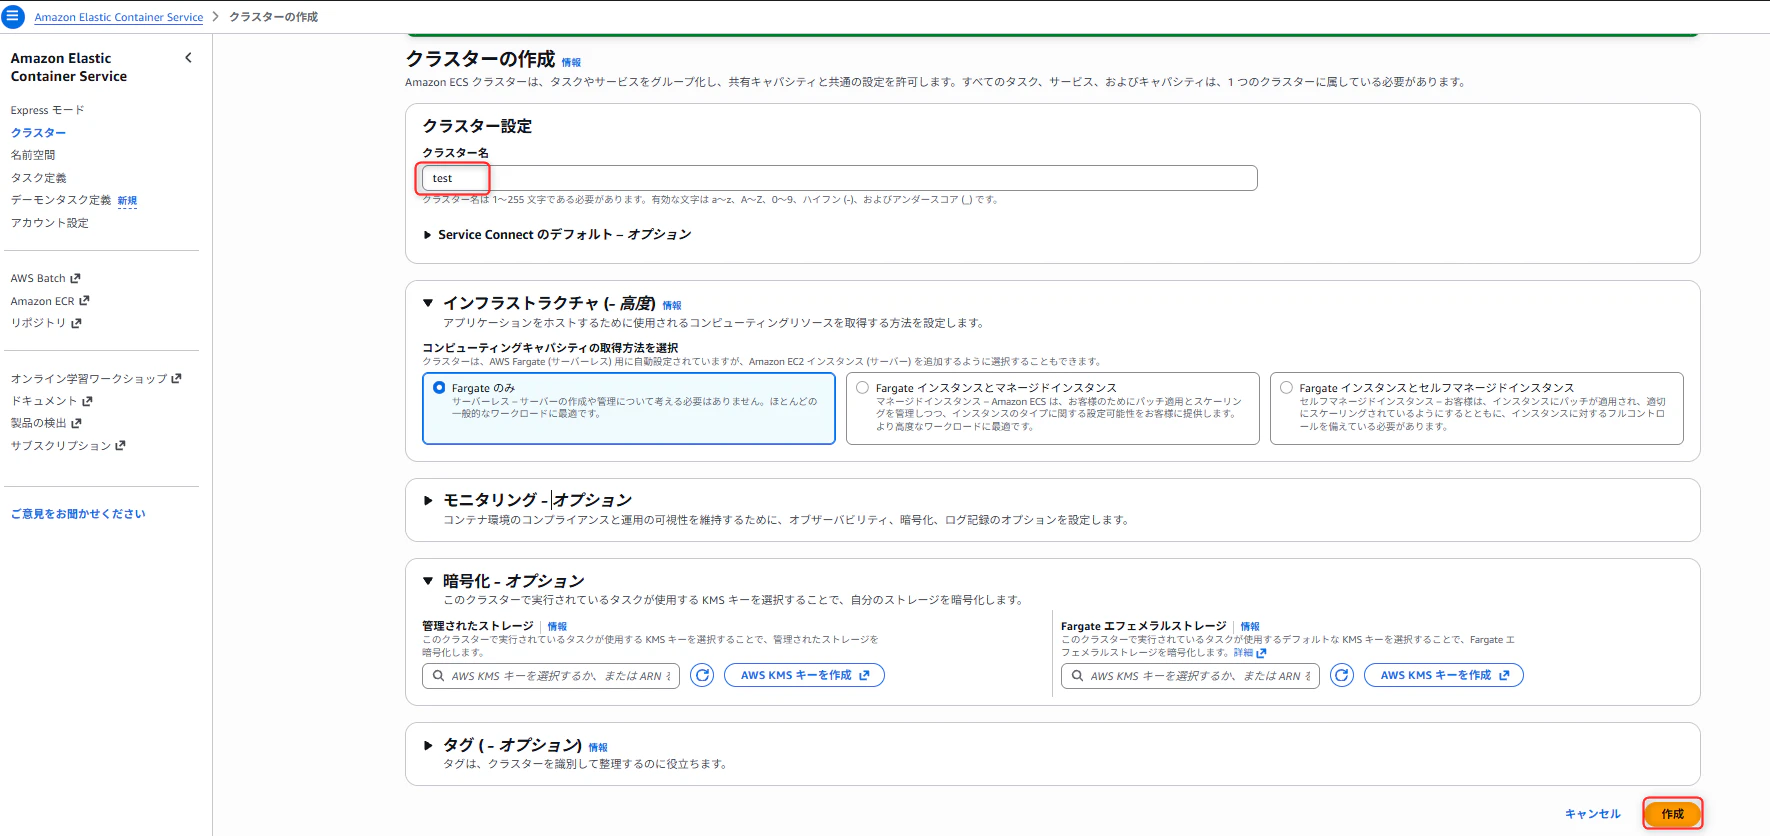Click the Amazon Elastic Container Service sidebar title
This screenshot has height=836, width=1770.
click(x=69, y=67)
